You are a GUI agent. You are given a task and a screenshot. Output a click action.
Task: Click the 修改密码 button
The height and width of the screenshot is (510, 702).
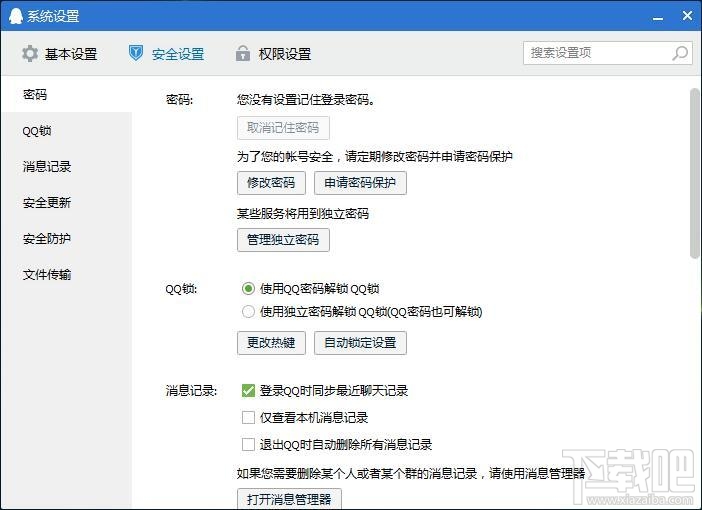pyautogui.click(x=271, y=183)
